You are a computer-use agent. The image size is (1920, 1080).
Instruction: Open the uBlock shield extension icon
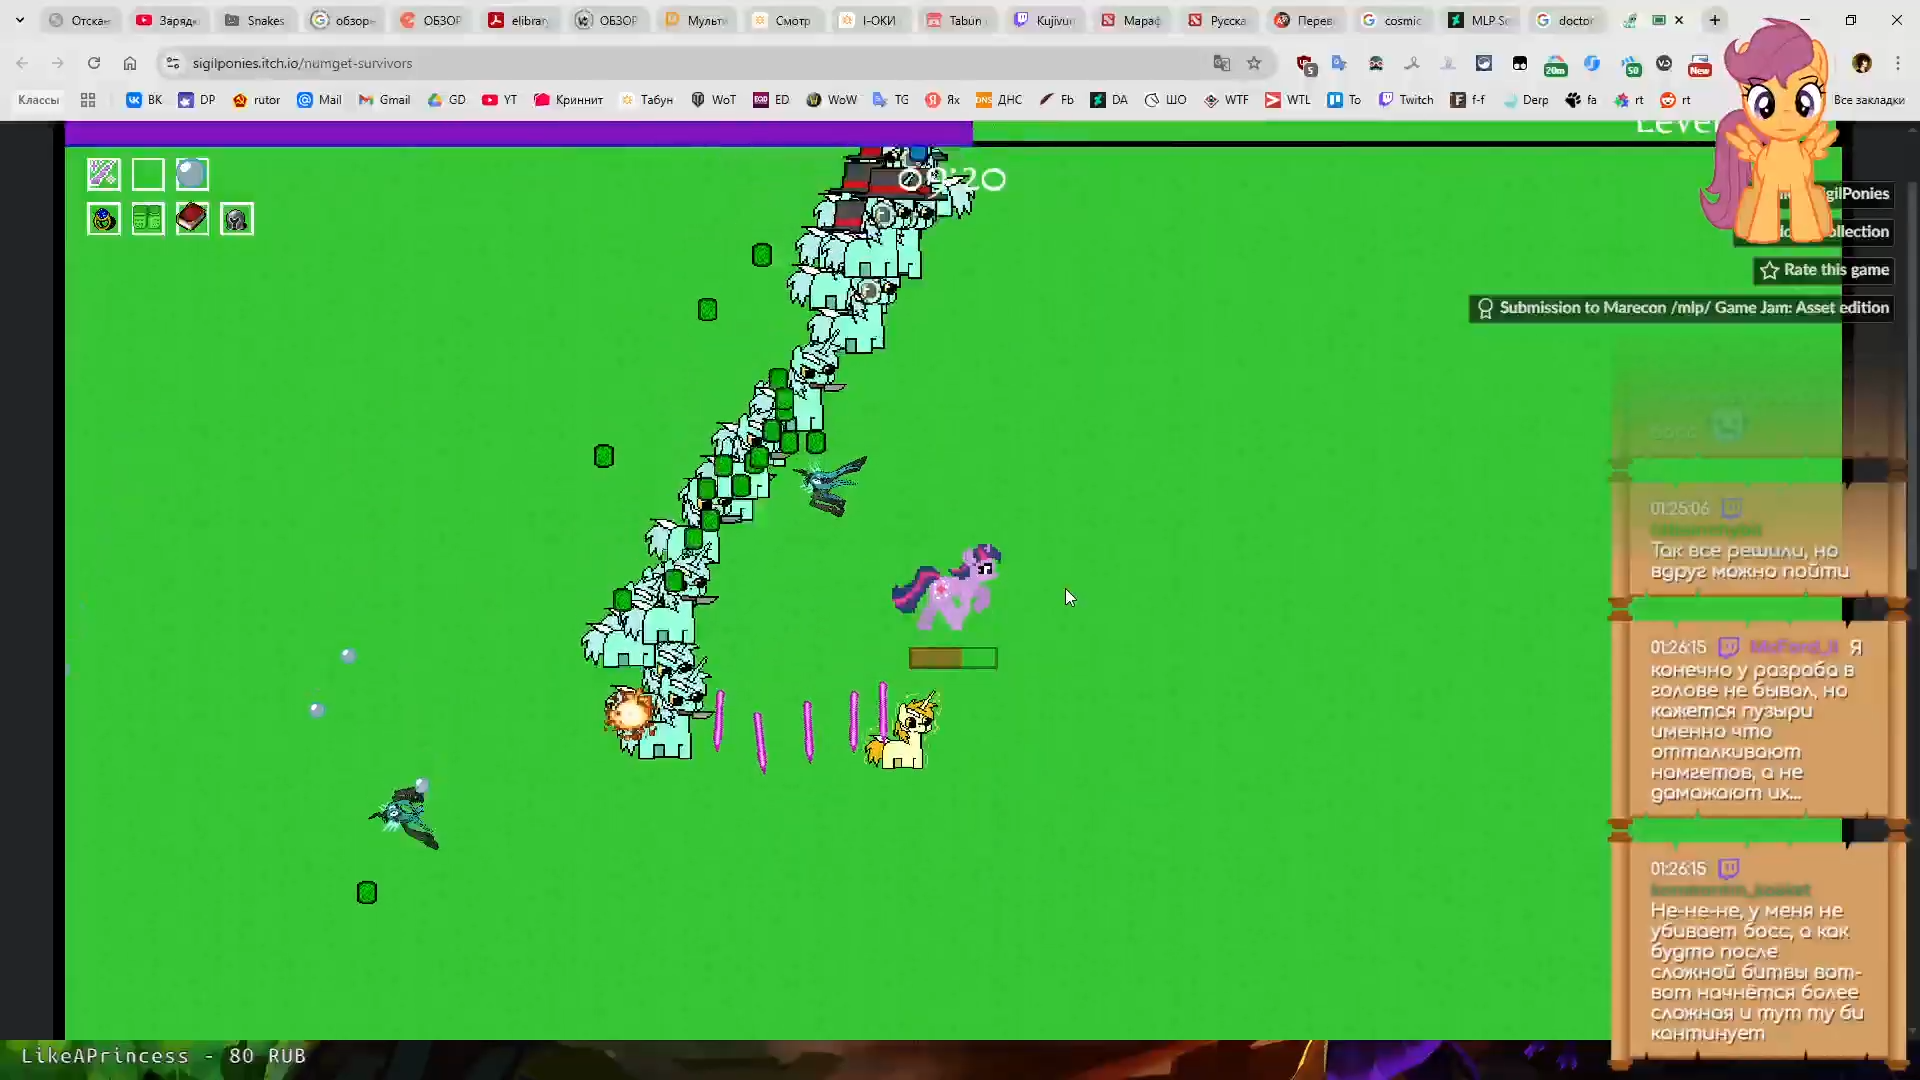pos(1306,64)
